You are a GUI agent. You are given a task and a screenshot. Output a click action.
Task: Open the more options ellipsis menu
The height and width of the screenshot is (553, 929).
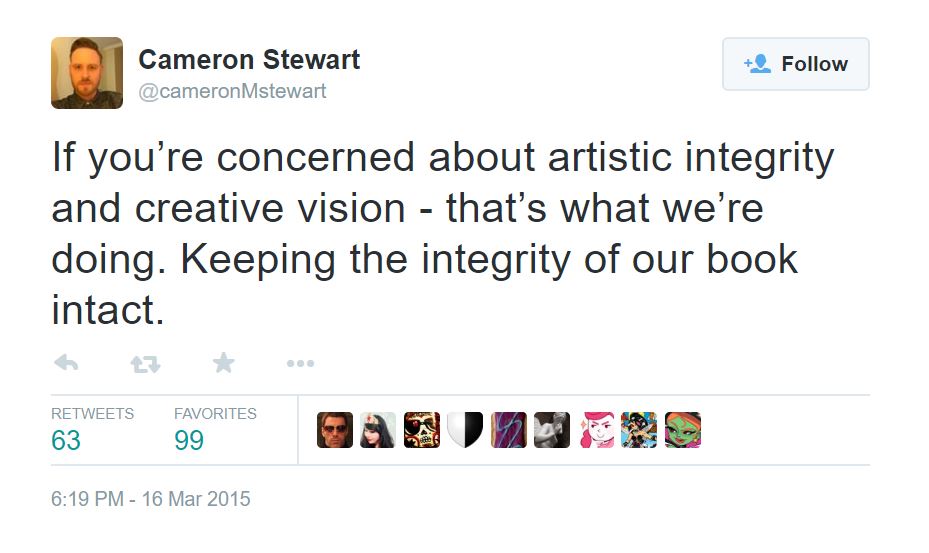(300, 363)
